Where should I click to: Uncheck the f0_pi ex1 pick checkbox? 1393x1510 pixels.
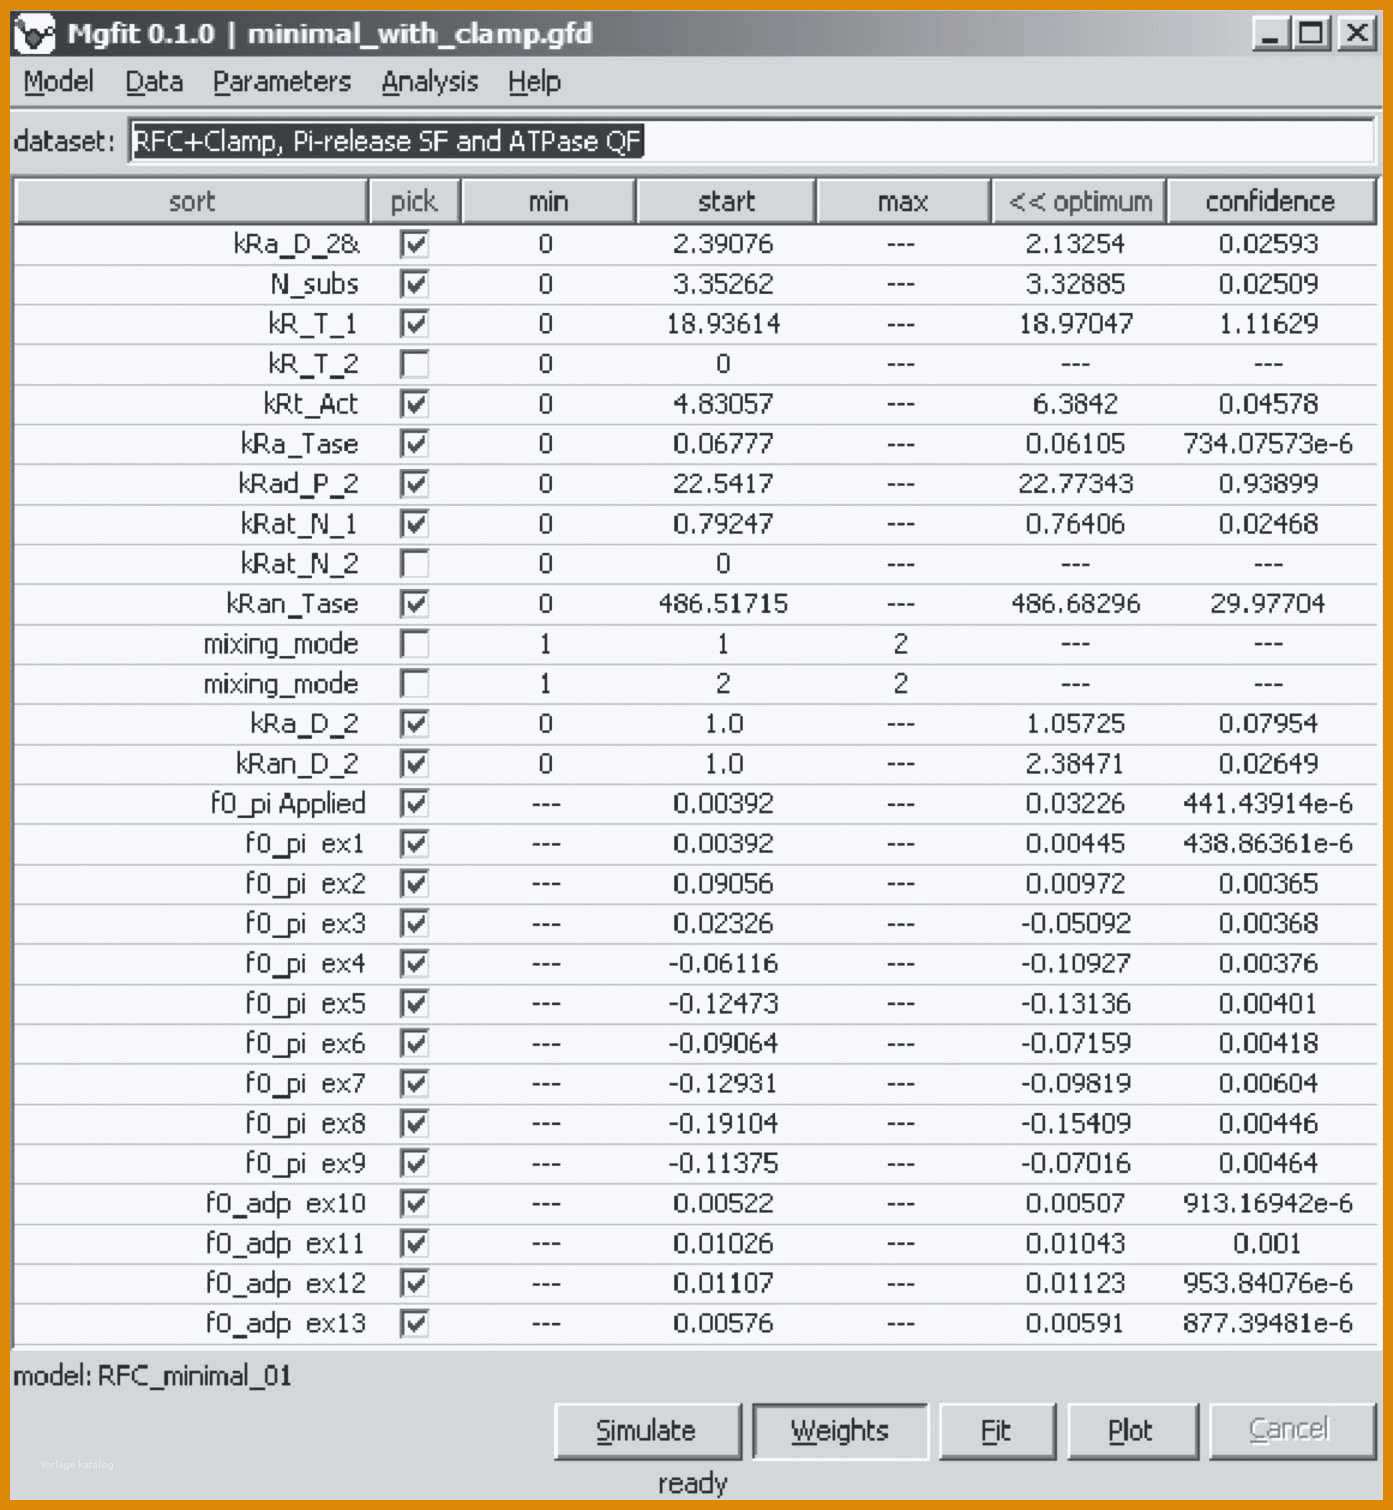click(414, 844)
